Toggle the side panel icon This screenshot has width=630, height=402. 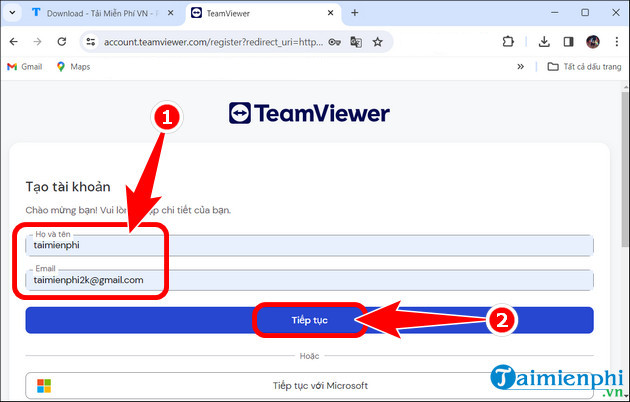point(568,41)
